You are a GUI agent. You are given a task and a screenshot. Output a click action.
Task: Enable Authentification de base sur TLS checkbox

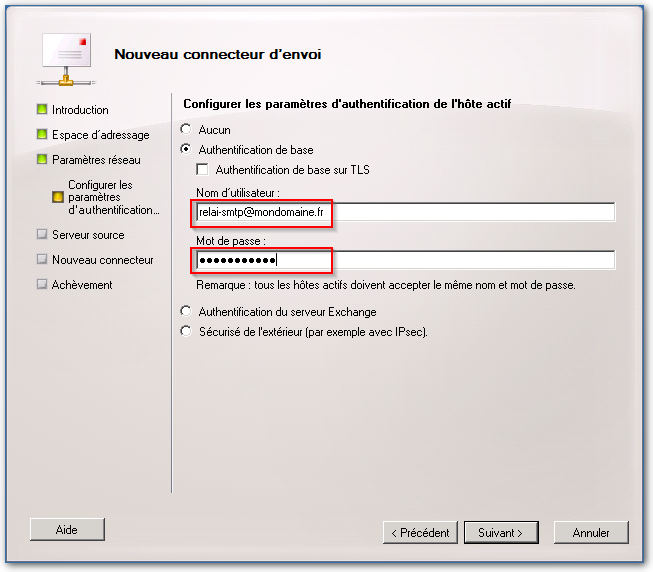point(202,169)
